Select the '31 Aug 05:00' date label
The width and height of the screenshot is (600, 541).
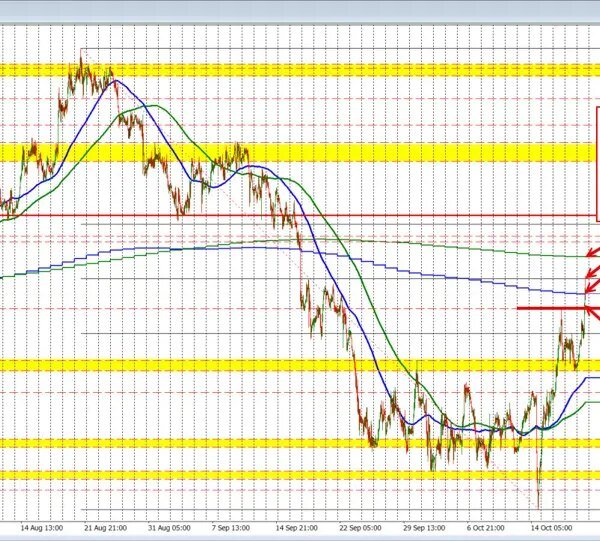click(169, 528)
